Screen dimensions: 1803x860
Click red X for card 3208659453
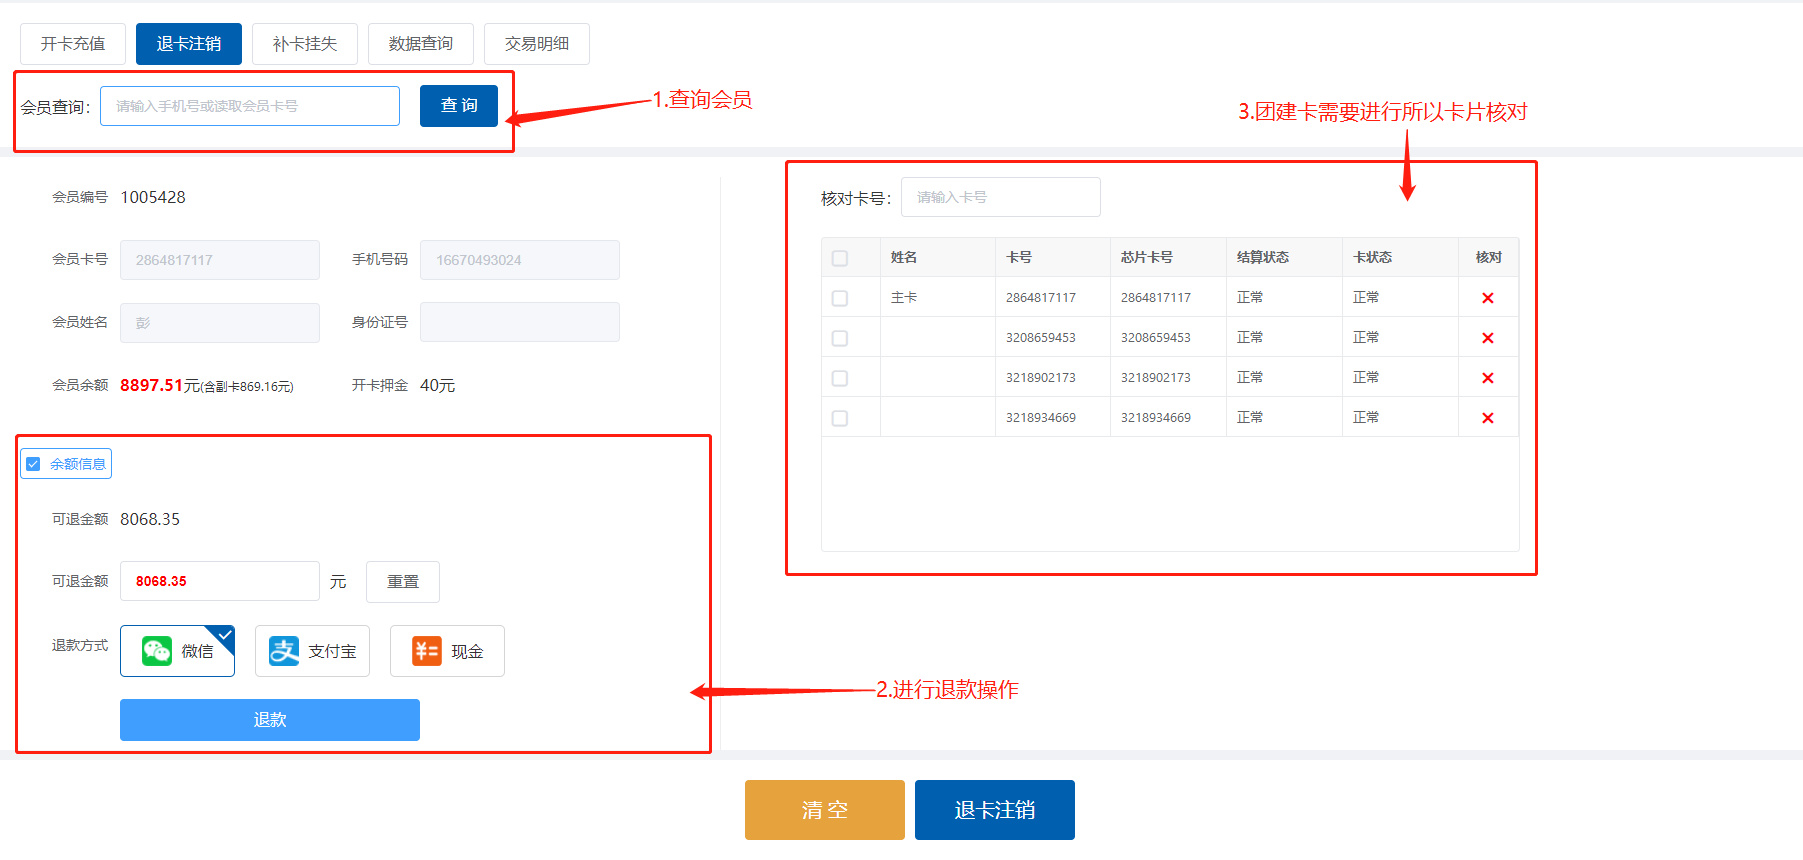[x=1487, y=338]
